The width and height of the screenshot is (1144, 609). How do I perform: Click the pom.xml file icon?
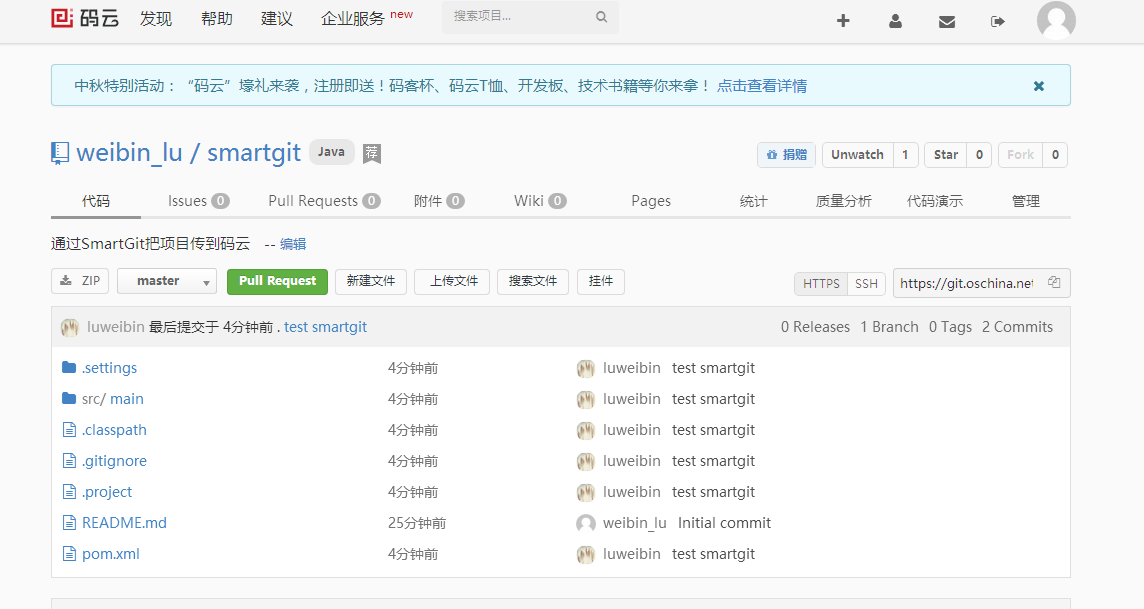pyautogui.click(x=69, y=554)
